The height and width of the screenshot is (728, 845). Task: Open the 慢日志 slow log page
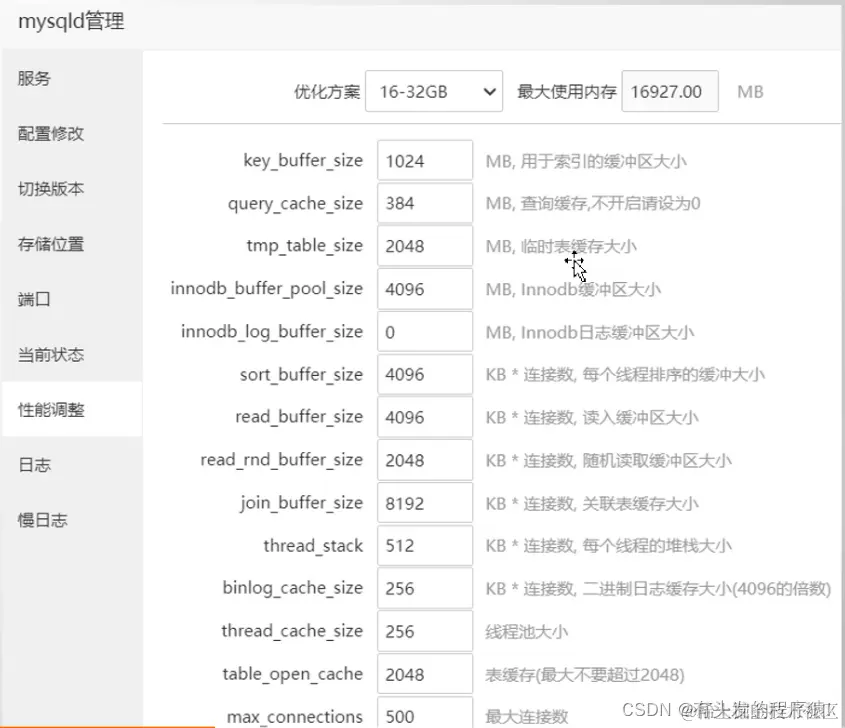pos(41,519)
